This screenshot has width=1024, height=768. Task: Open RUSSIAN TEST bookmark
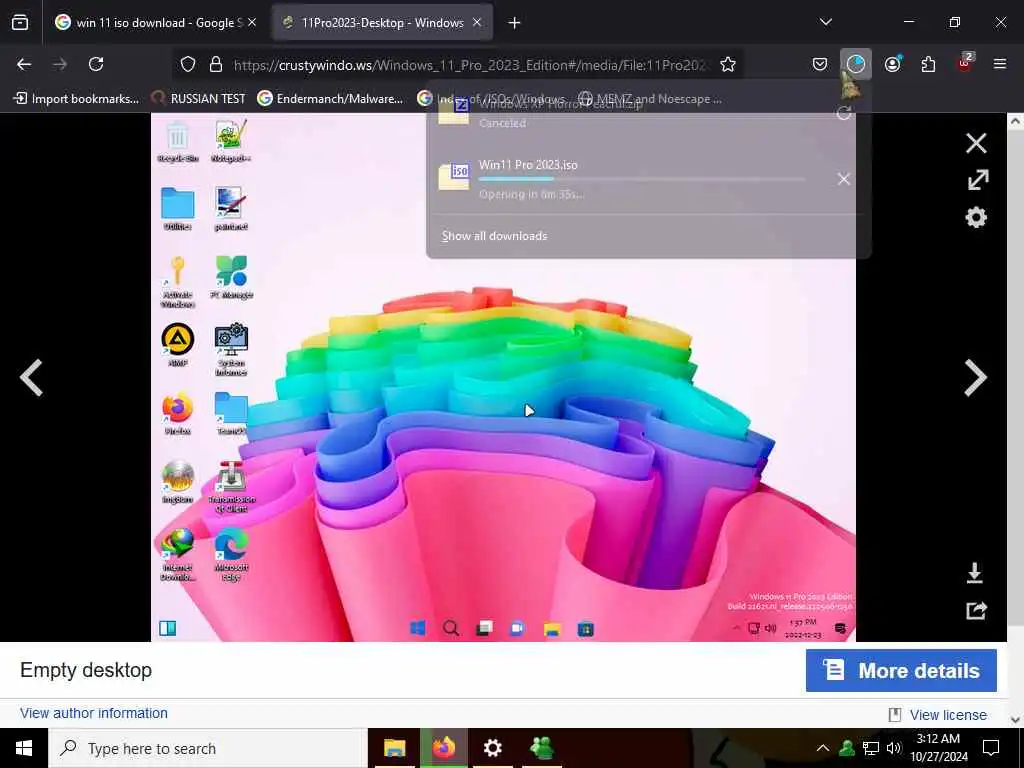click(x=199, y=99)
